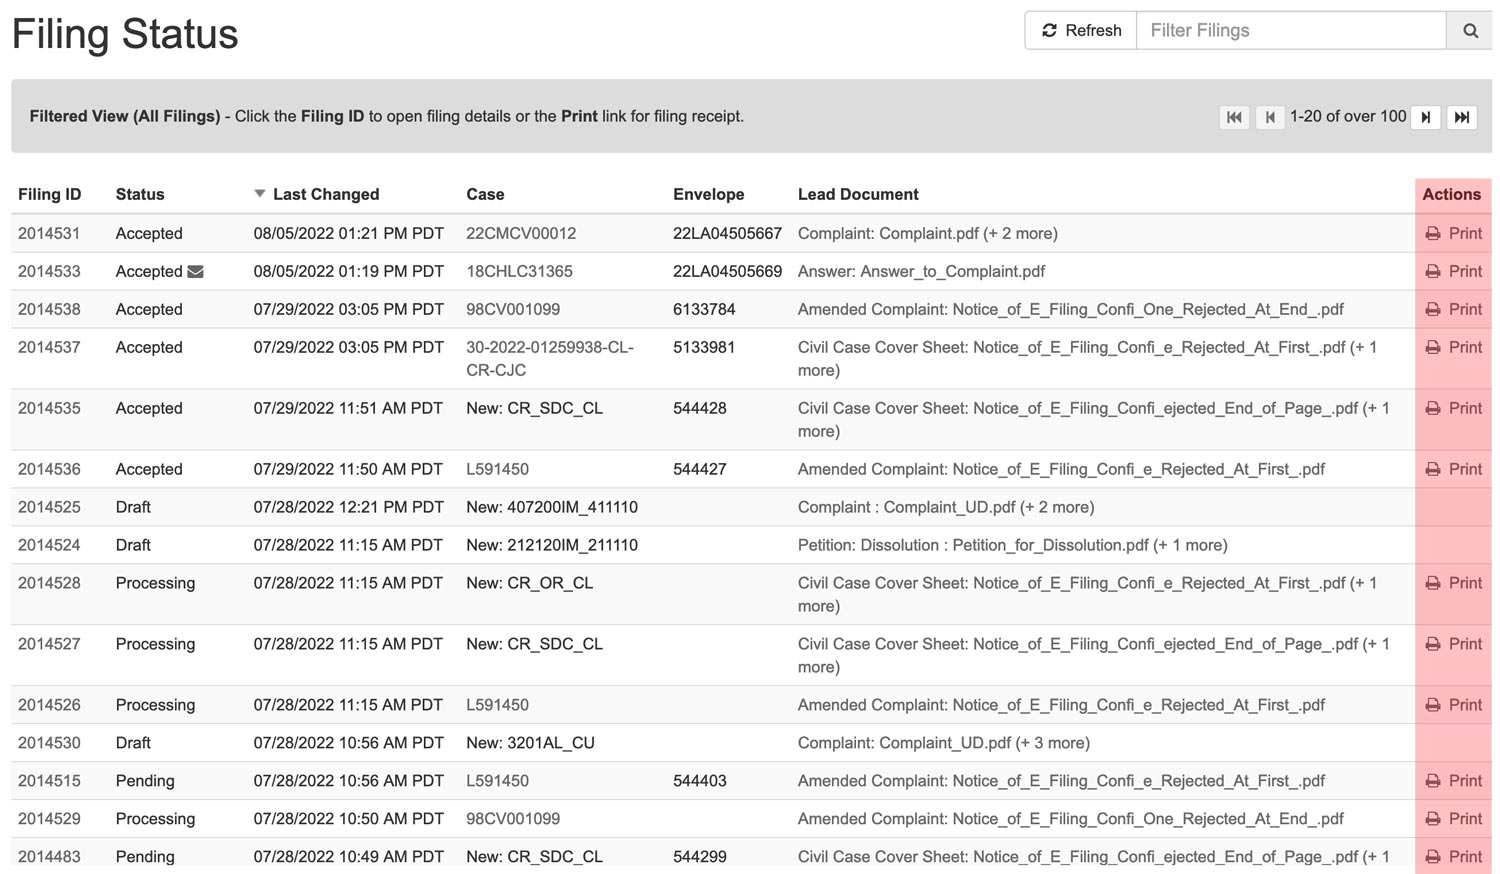1500x874 pixels.
Task: Click Complaint.pdf (+ 2 more) lead document
Action: tap(927, 233)
